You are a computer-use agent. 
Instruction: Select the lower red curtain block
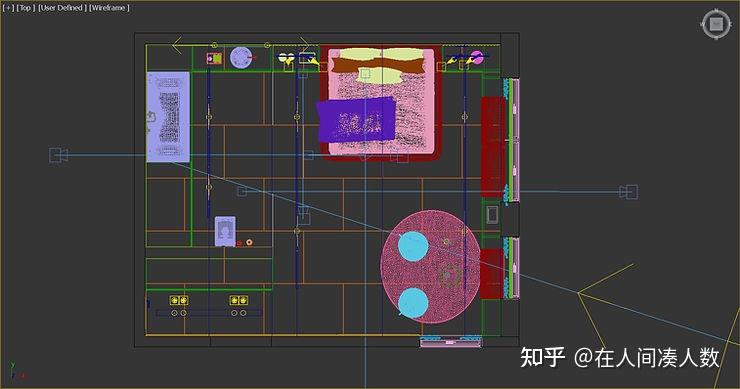(x=491, y=273)
